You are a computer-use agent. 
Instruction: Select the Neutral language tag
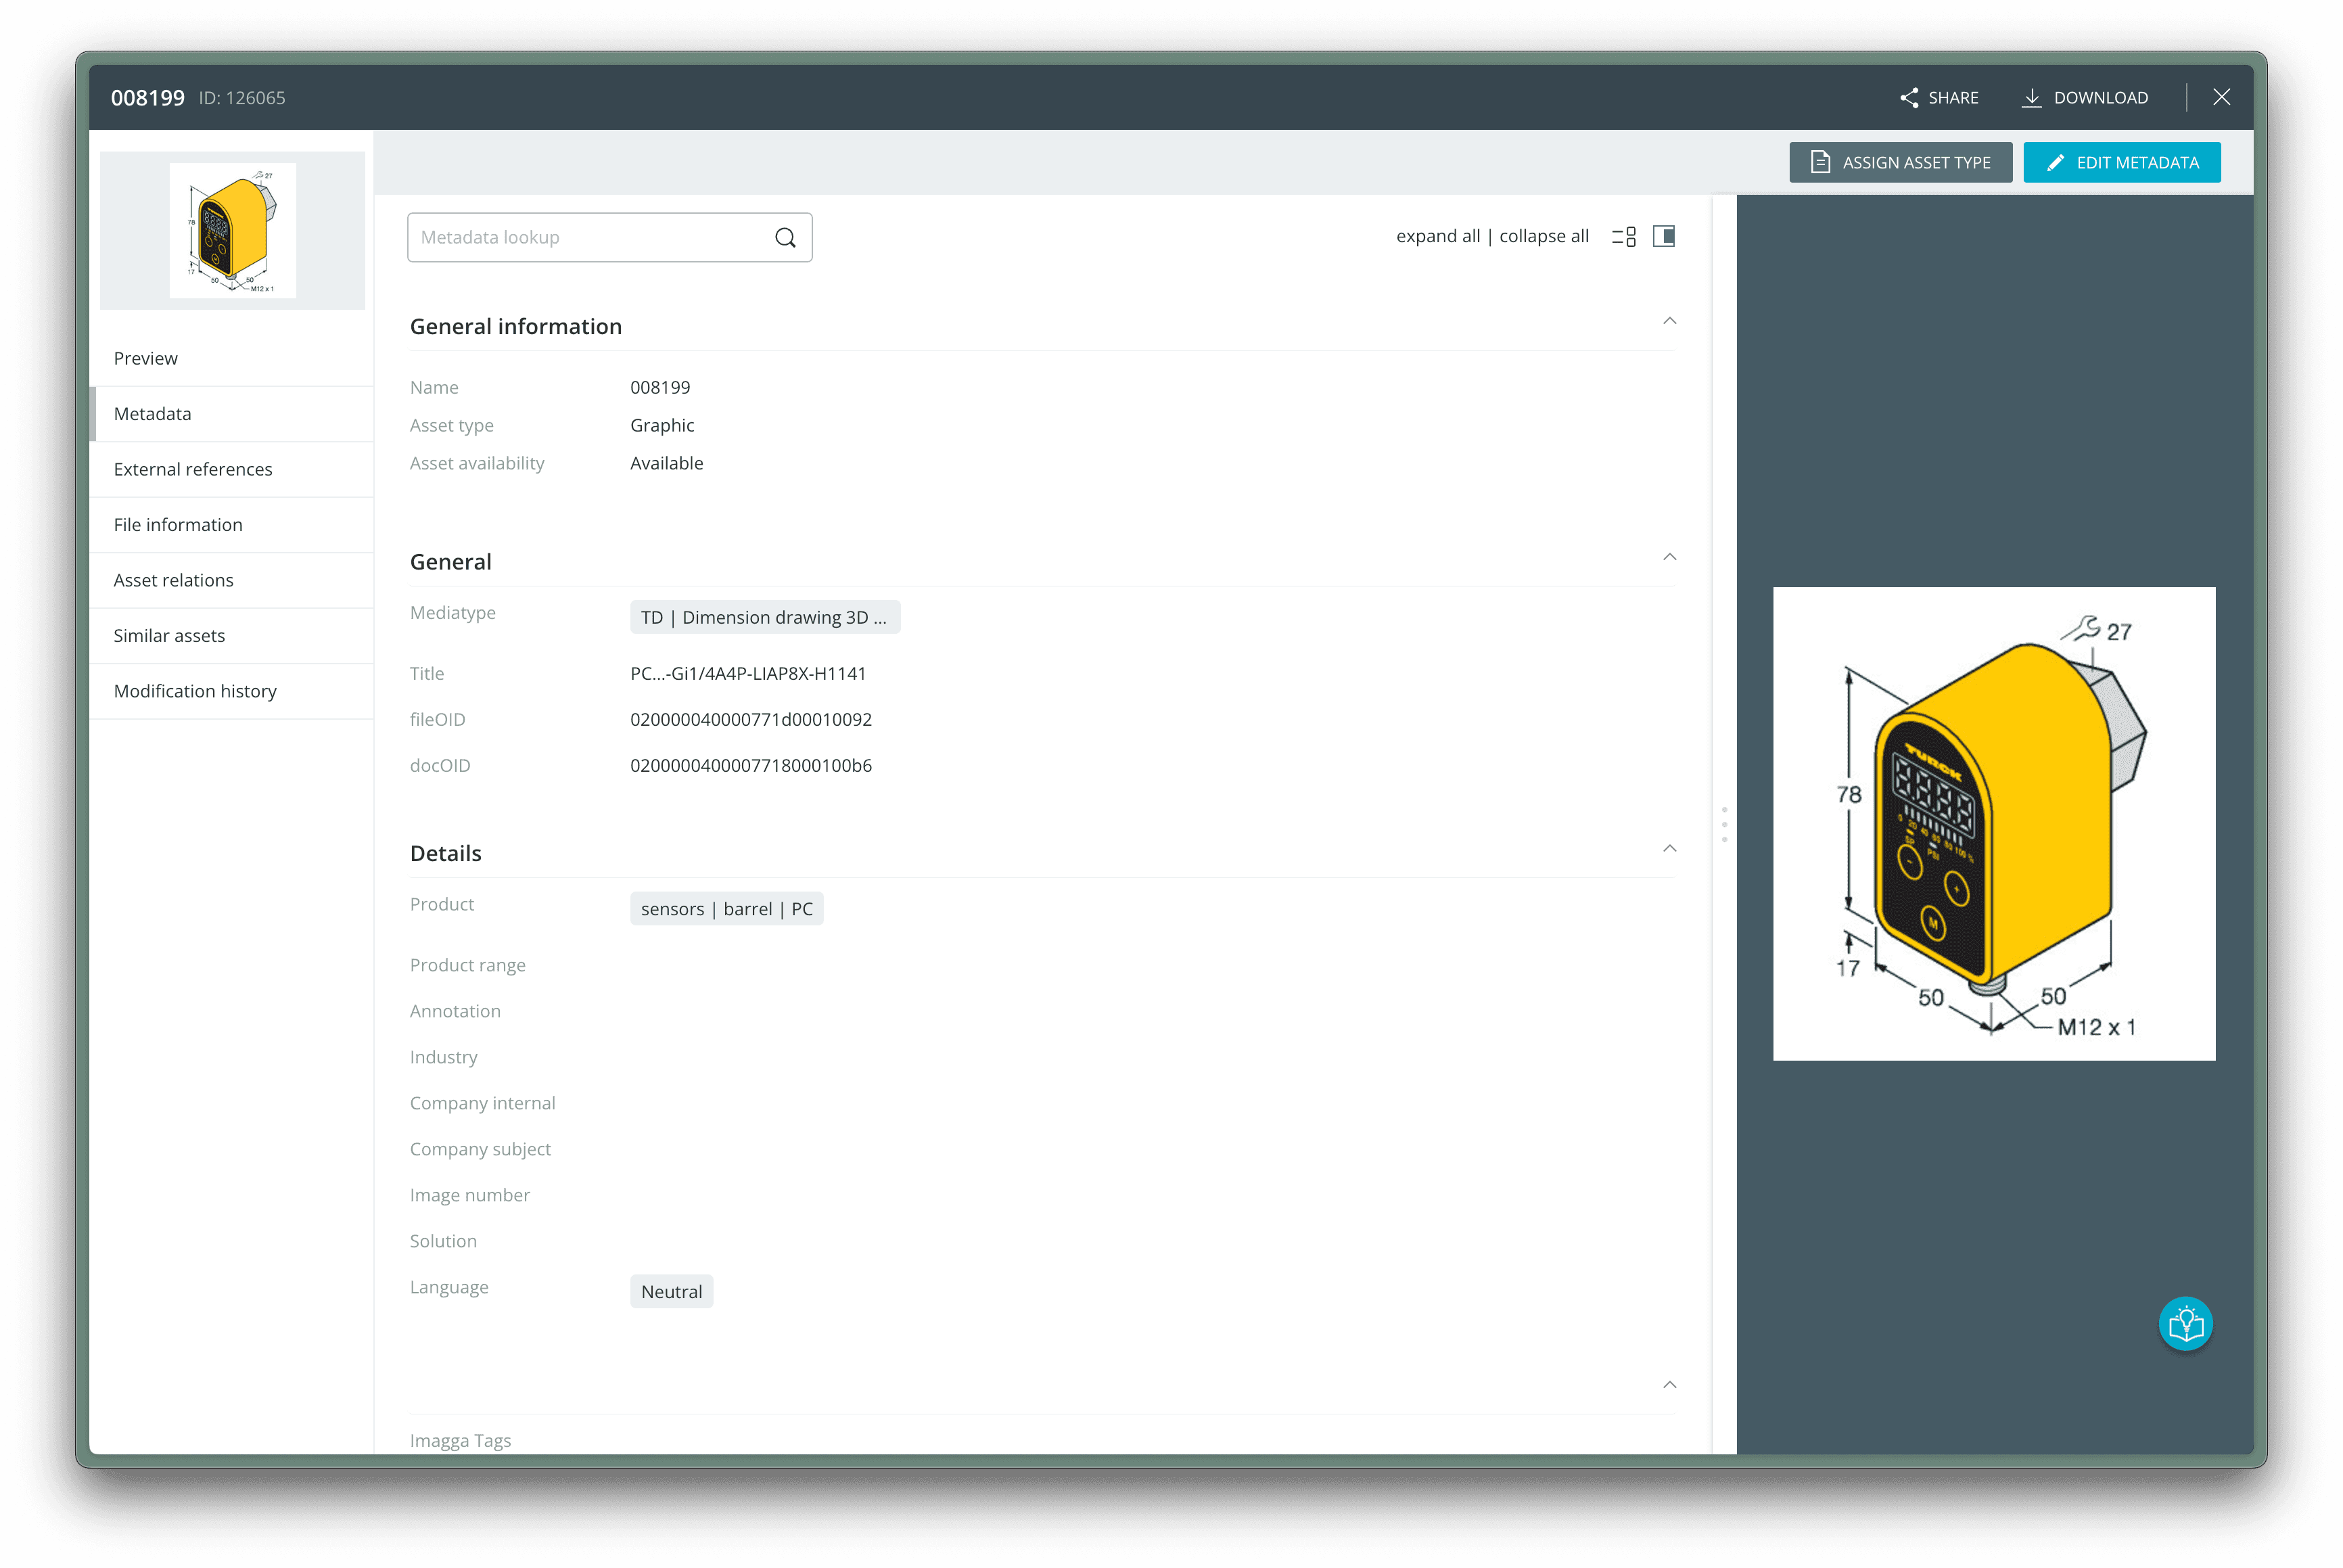tap(671, 1291)
